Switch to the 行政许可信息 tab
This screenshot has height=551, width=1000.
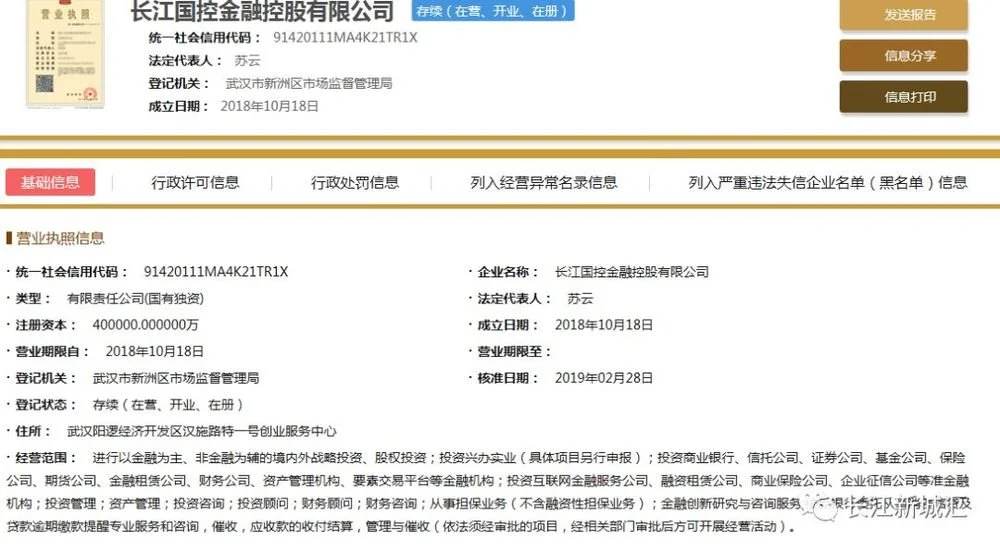coord(195,183)
